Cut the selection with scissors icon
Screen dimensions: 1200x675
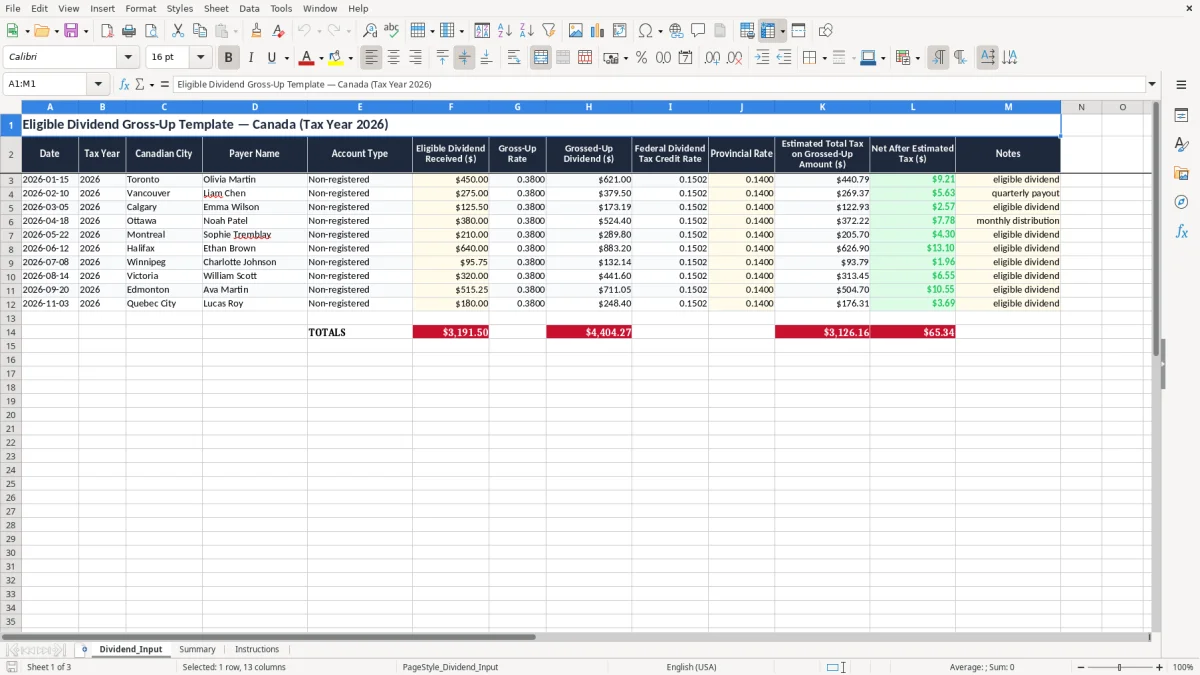(x=178, y=31)
